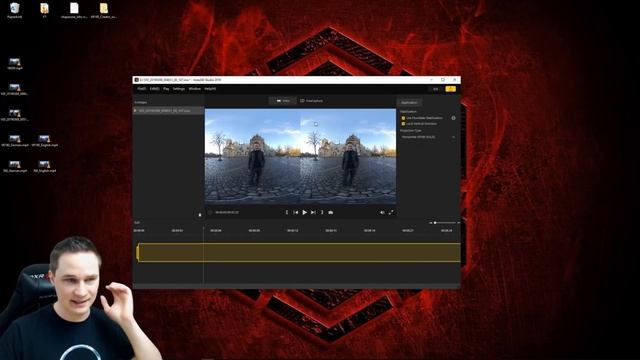Screen dimensions: 640x360
Task: Open the Window menu
Action: point(194,89)
